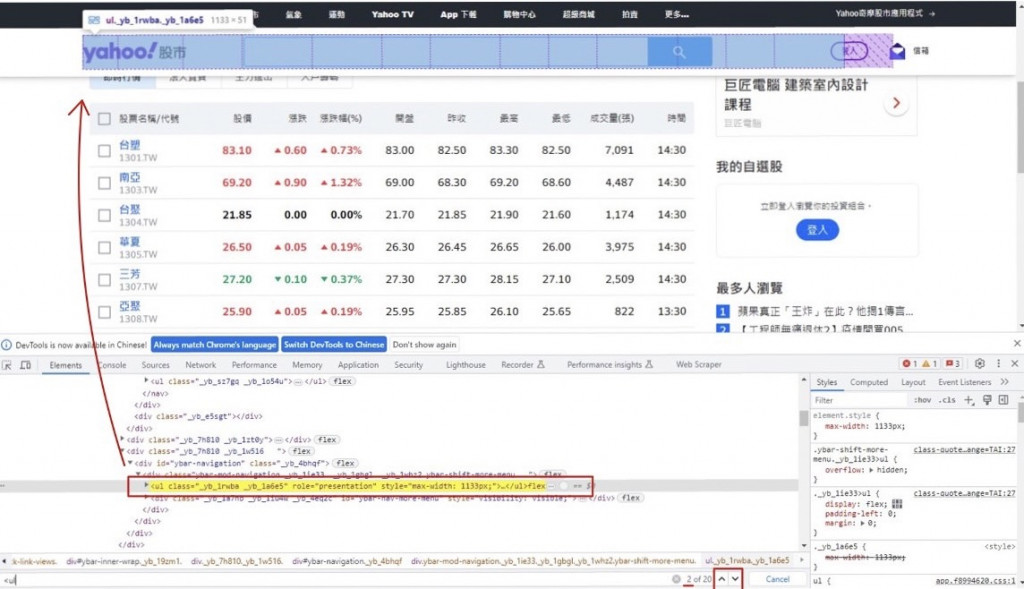1024x589 pixels.
Task: Click the Yahoo 股市 logo
Action: coord(135,52)
